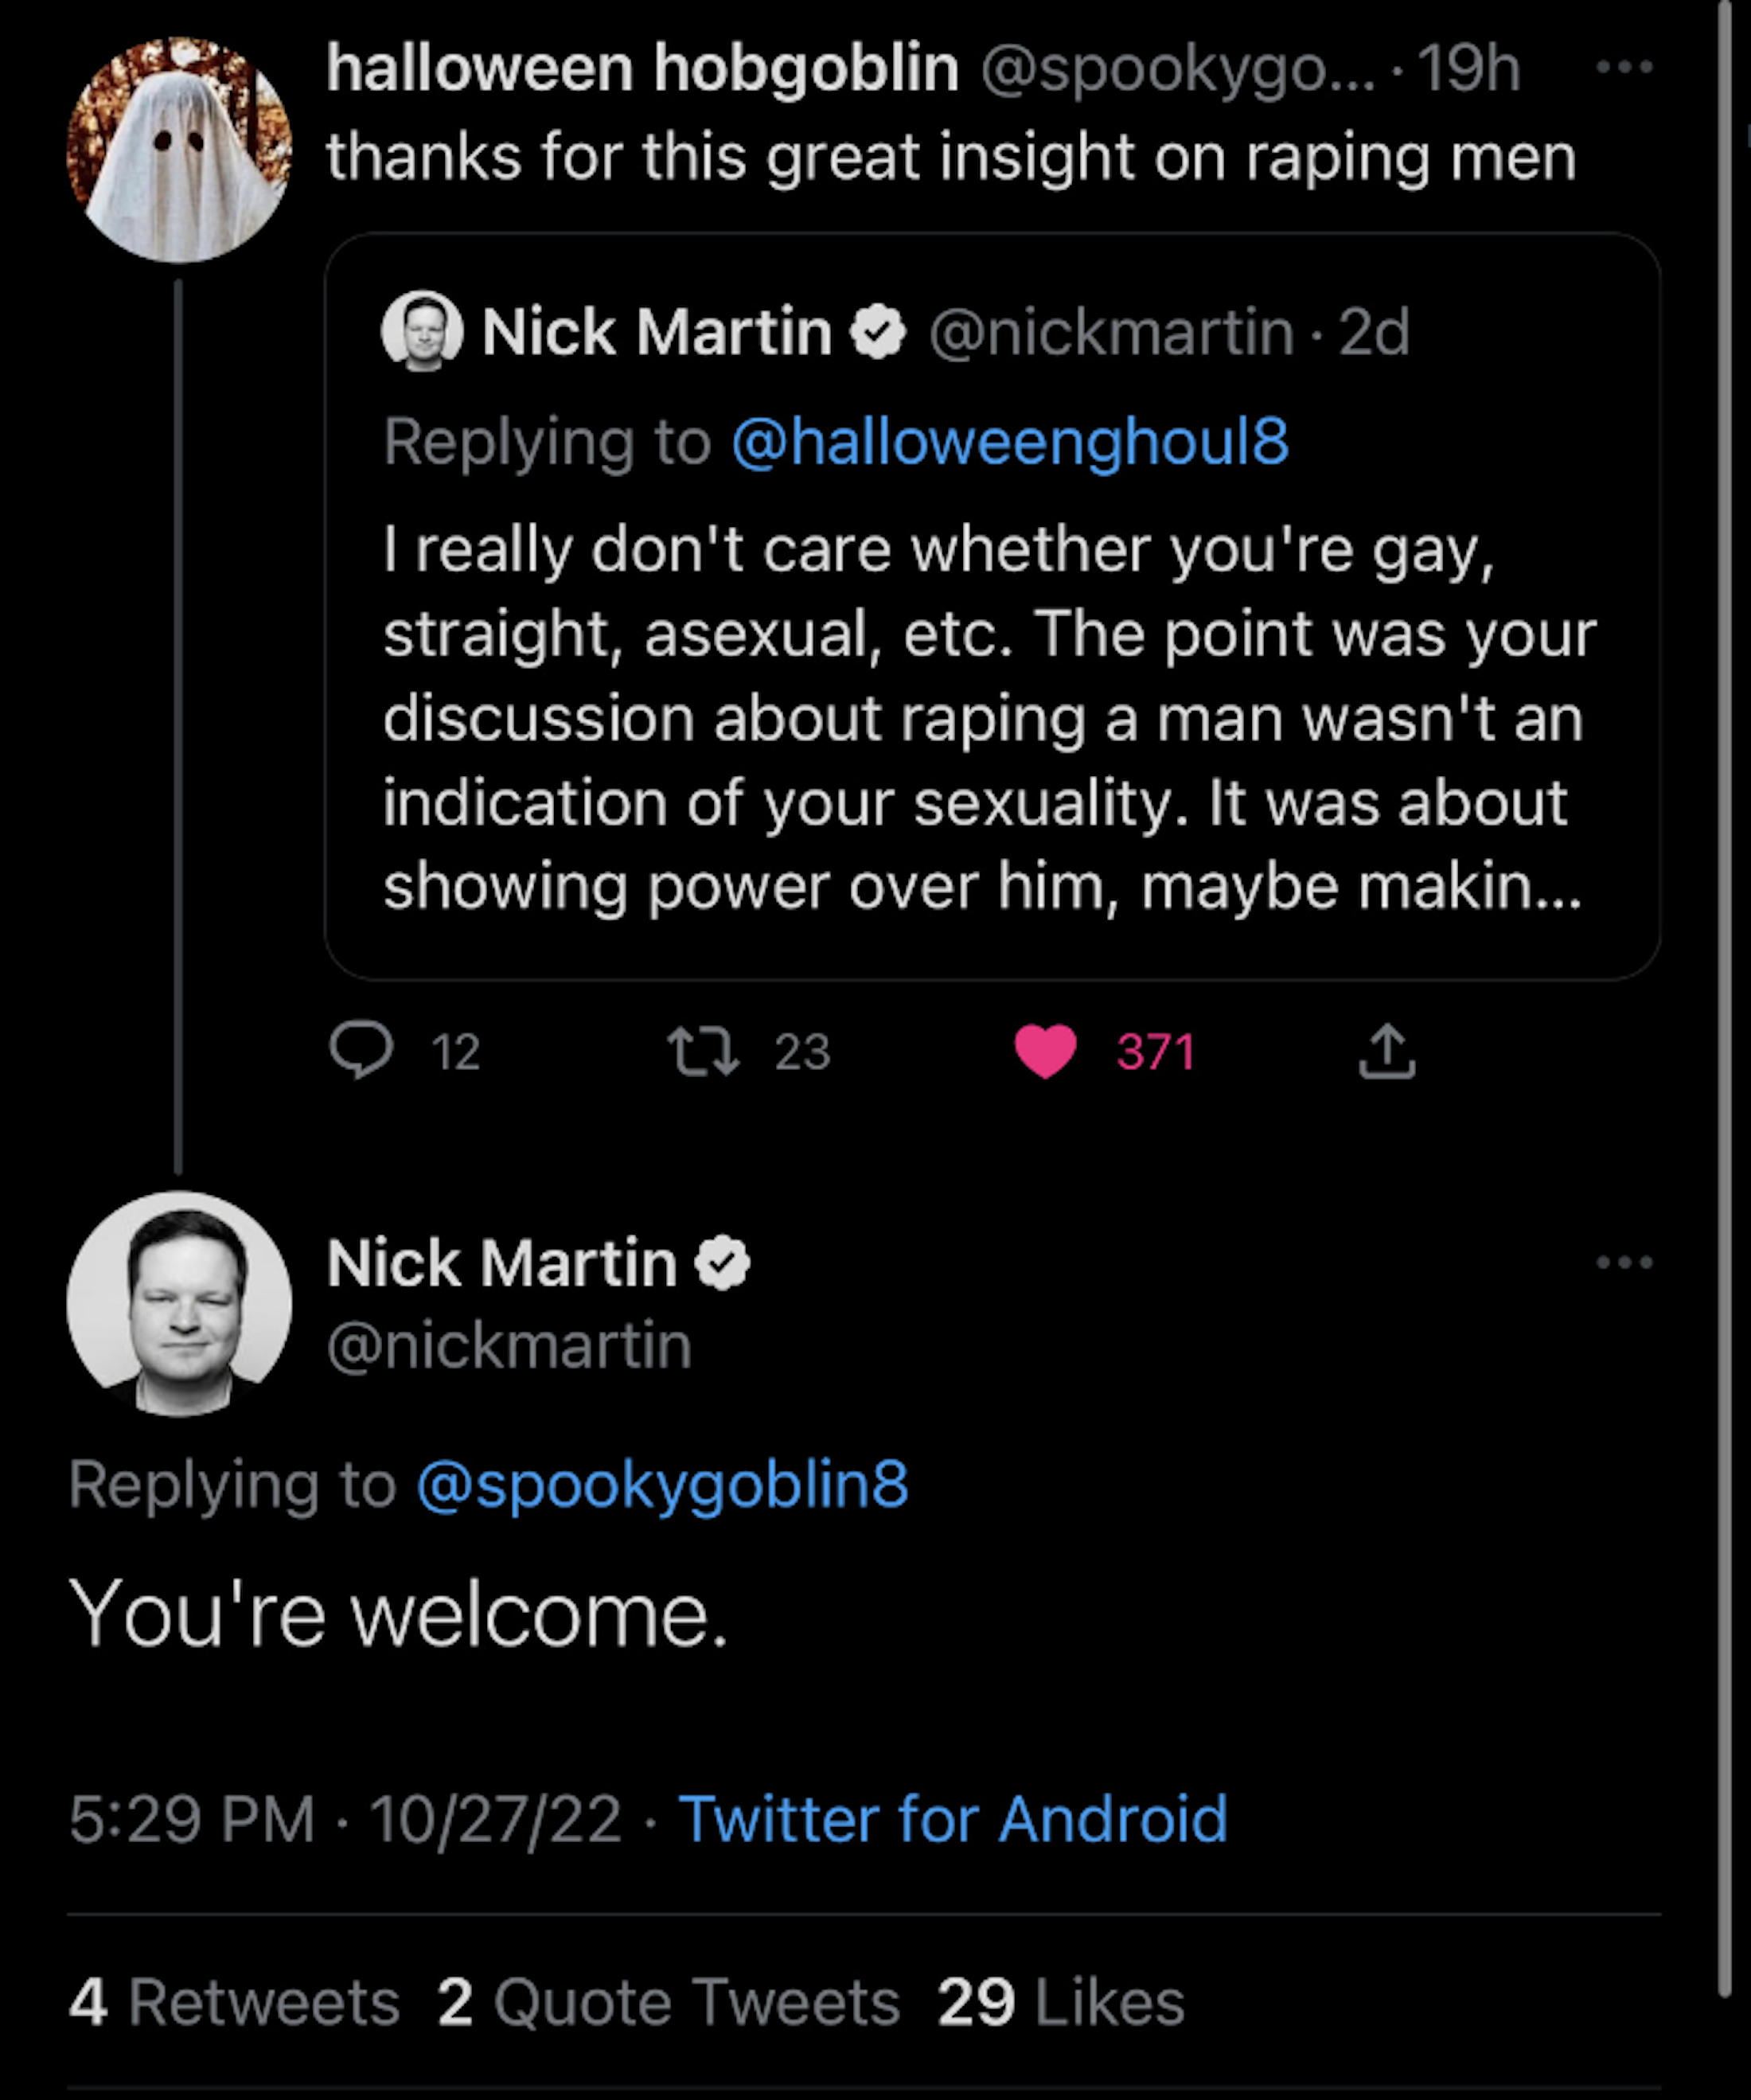This screenshot has width=1751, height=2100.
Task: View the 2 Quote Tweets list
Action: coord(668,2002)
